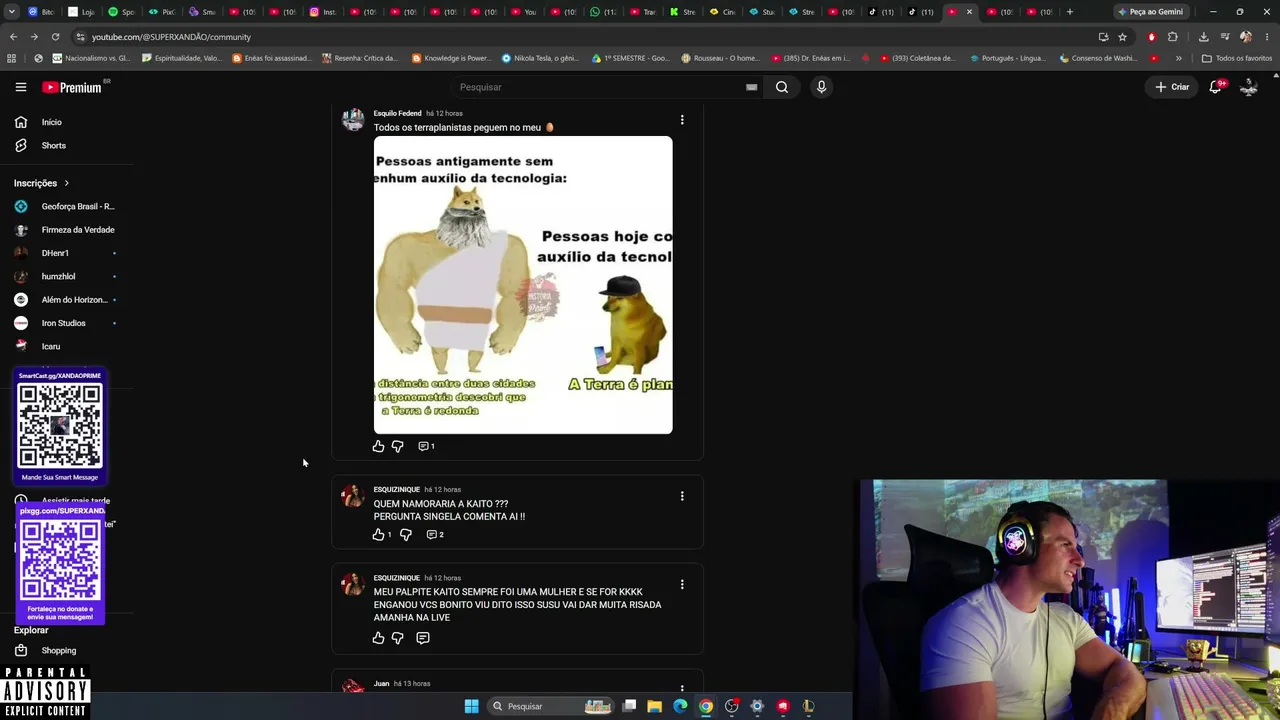Switch to the Instagram browser tab
This screenshot has width=1280, height=720.
click(x=322, y=12)
